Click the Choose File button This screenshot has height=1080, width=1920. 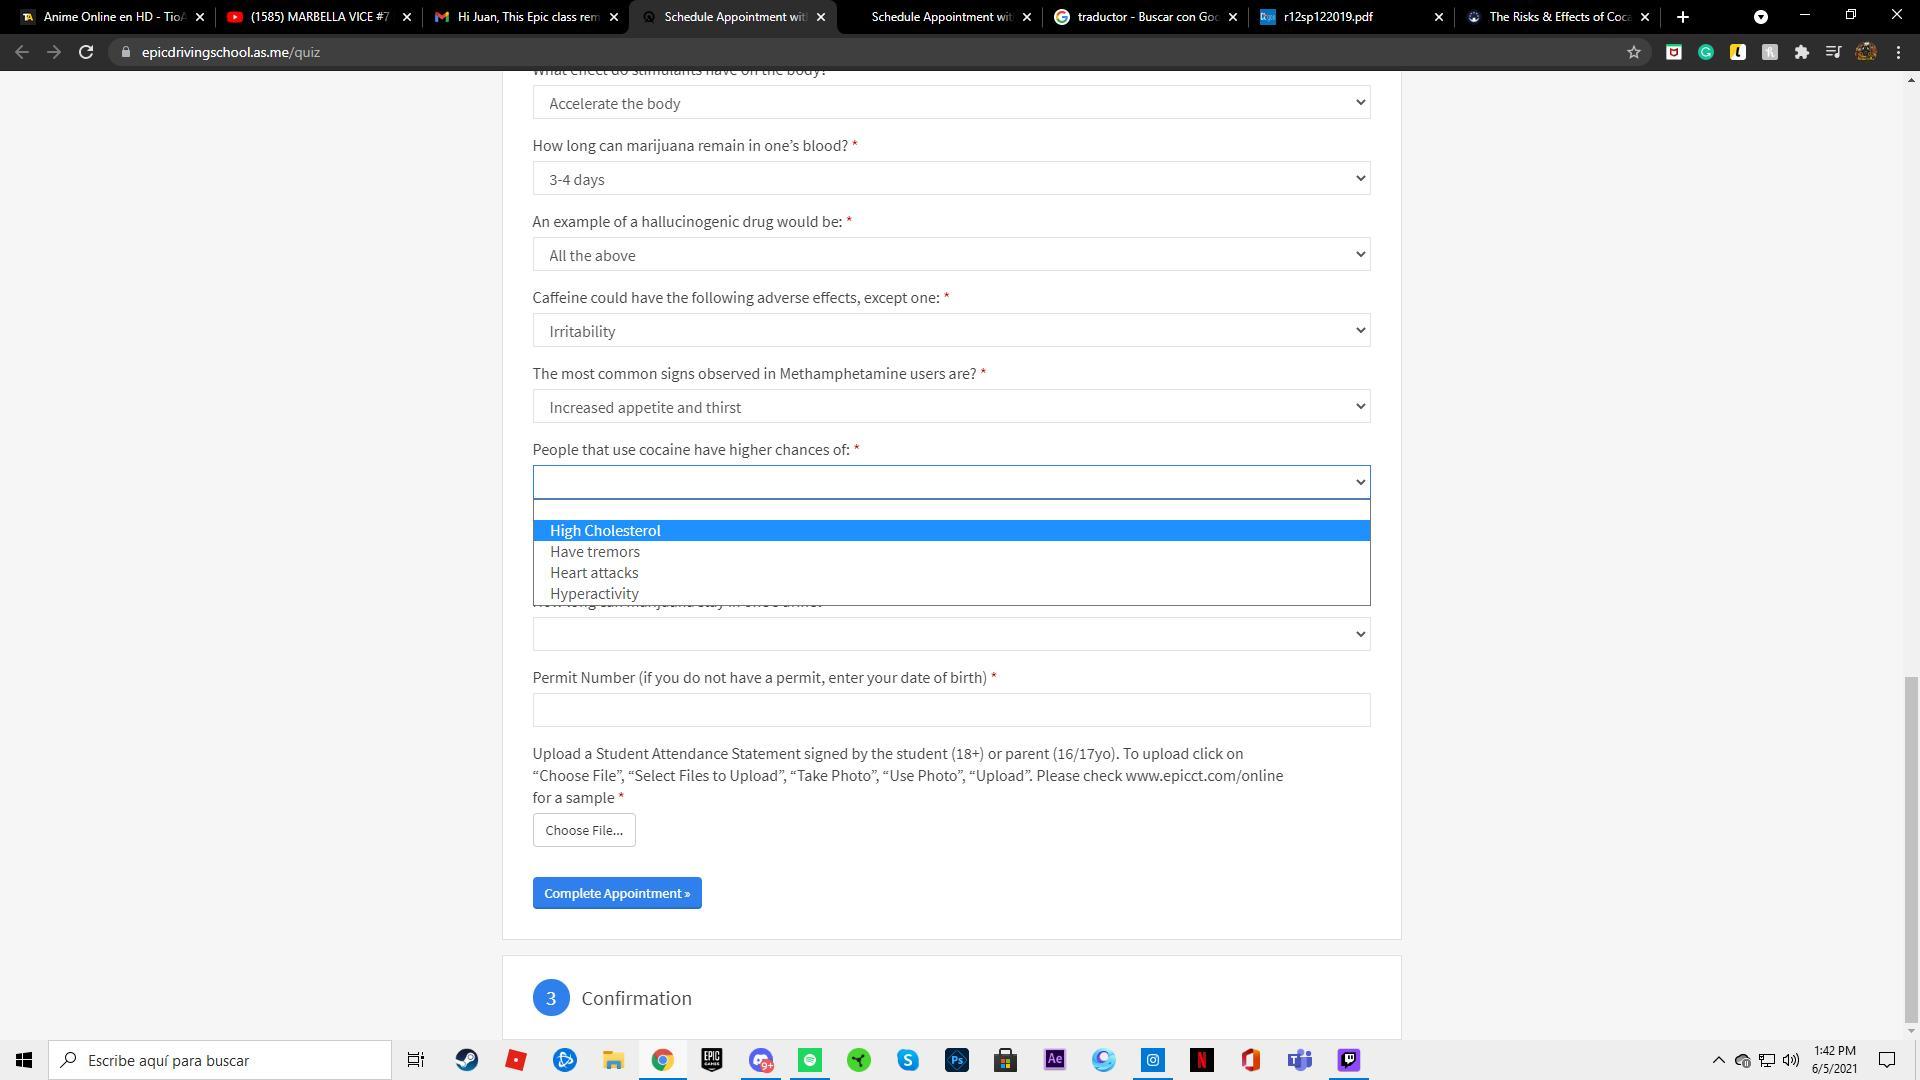[x=584, y=830]
